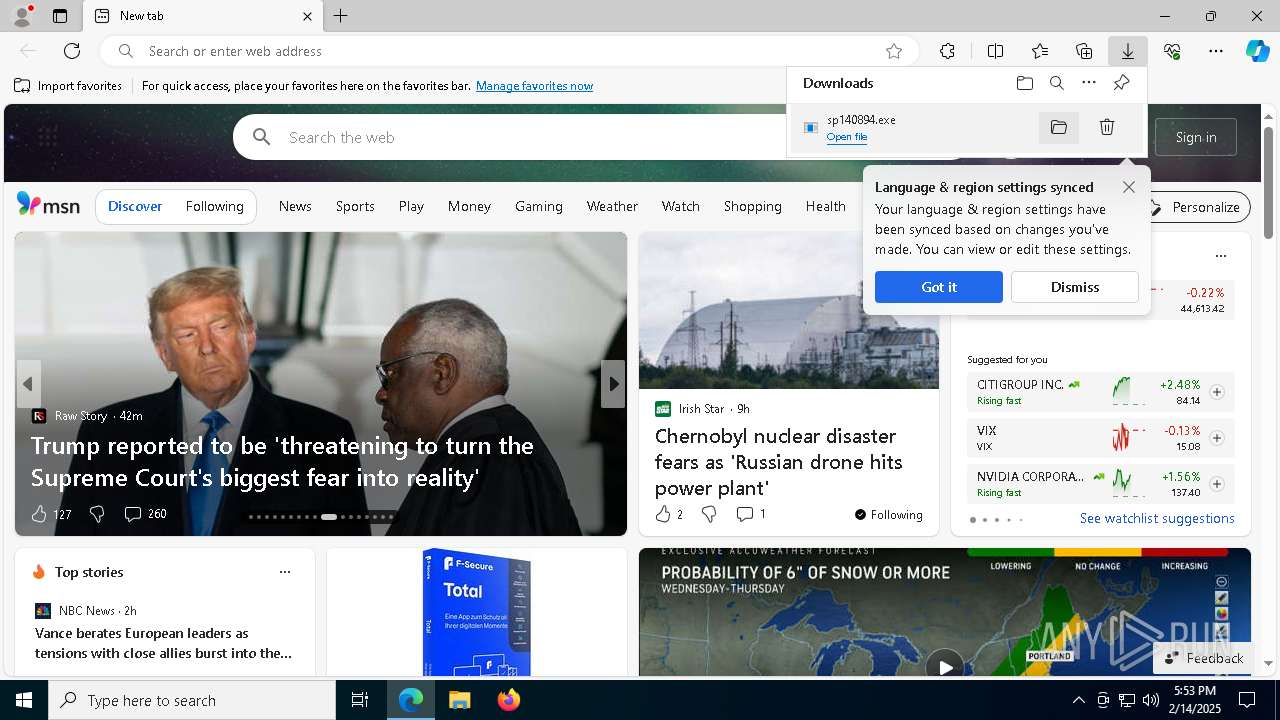This screenshot has height=720, width=1280.
Task: Open File Explorer from taskbar
Action: coord(459,700)
